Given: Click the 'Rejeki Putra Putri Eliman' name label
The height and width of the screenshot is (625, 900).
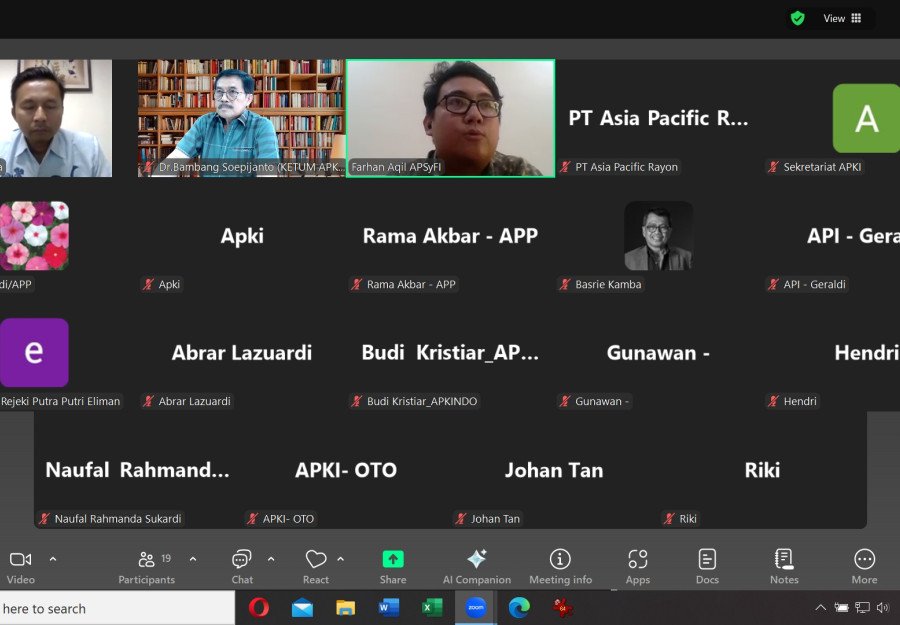Looking at the screenshot, I should click(60, 401).
